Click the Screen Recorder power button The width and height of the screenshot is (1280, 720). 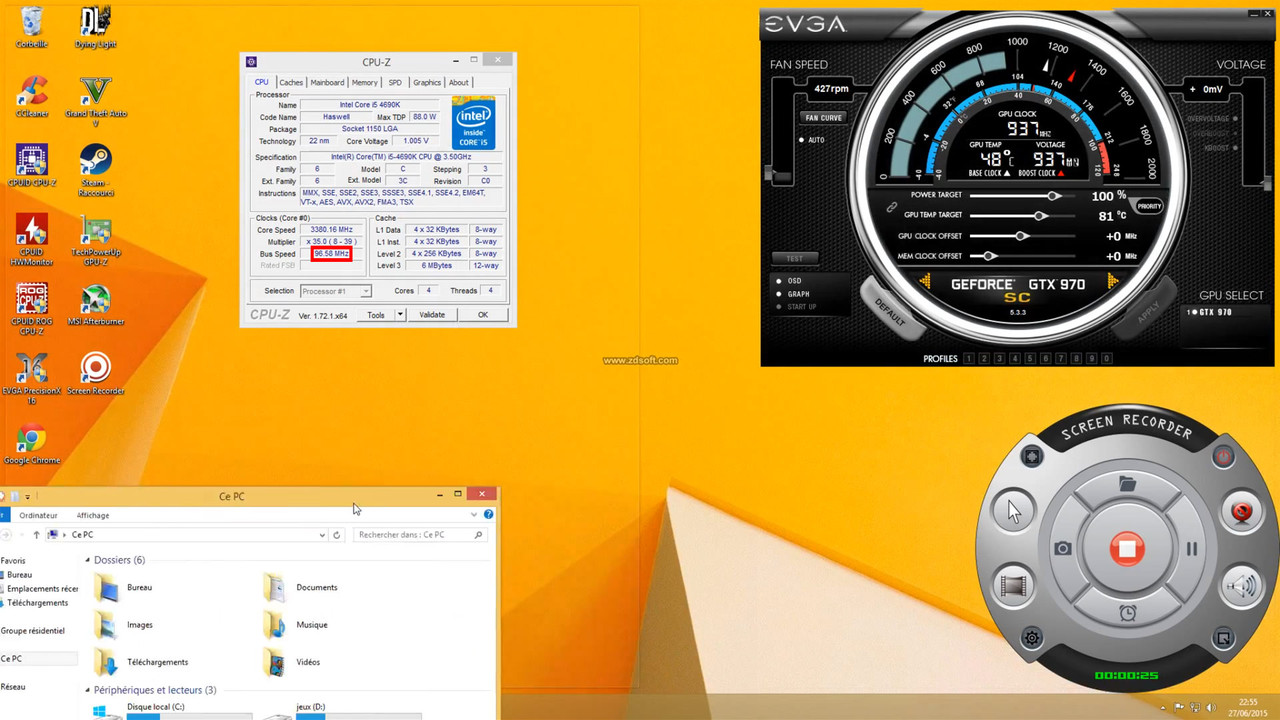(x=1223, y=457)
